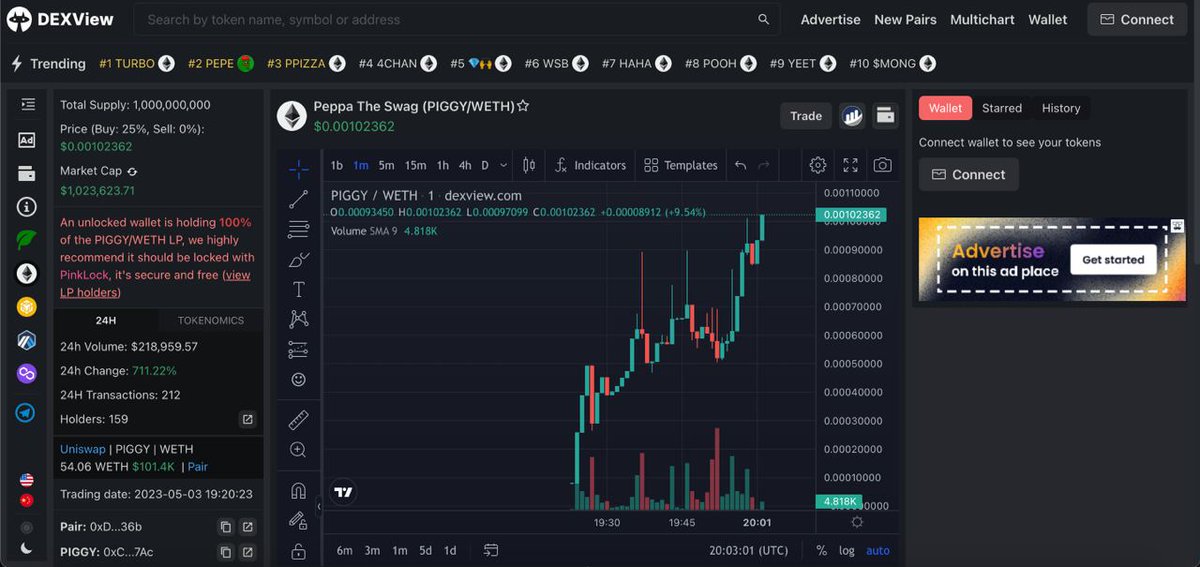Toggle lock all drawing tools
1200x567 pixels.
click(x=298, y=551)
